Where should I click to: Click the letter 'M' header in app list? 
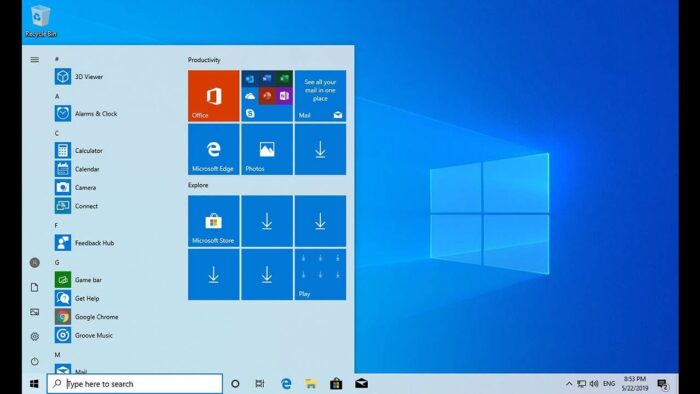58,355
